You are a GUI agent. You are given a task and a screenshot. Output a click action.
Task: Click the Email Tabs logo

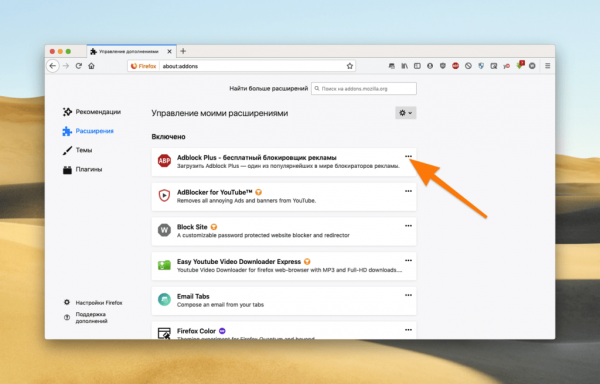[x=164, y=299]
